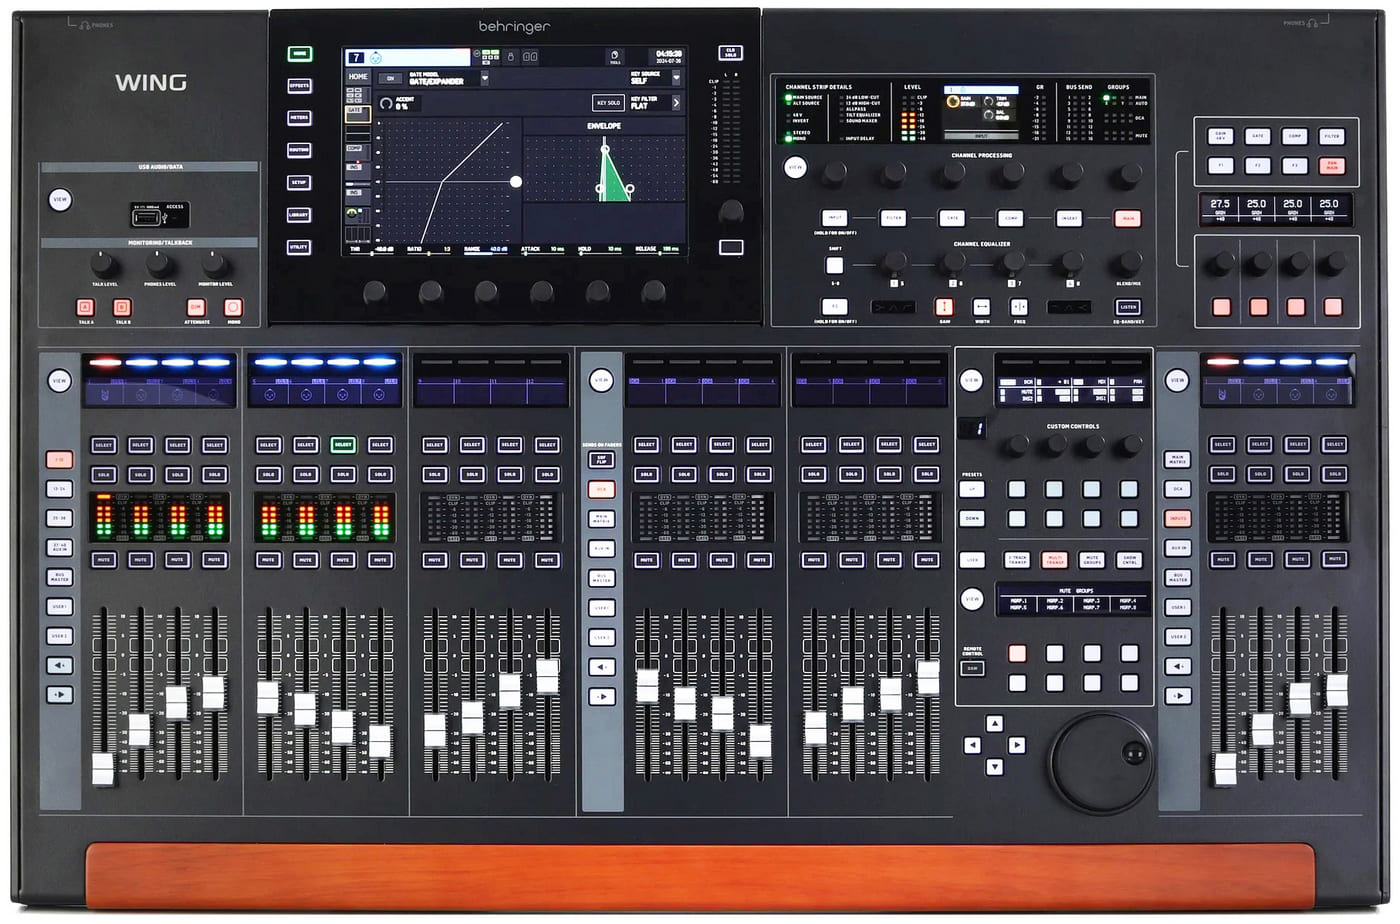Tap the RANGE parameter slider on touchscreen
Viewport: 1400px width, 924px height.
[x=484, y=249]
